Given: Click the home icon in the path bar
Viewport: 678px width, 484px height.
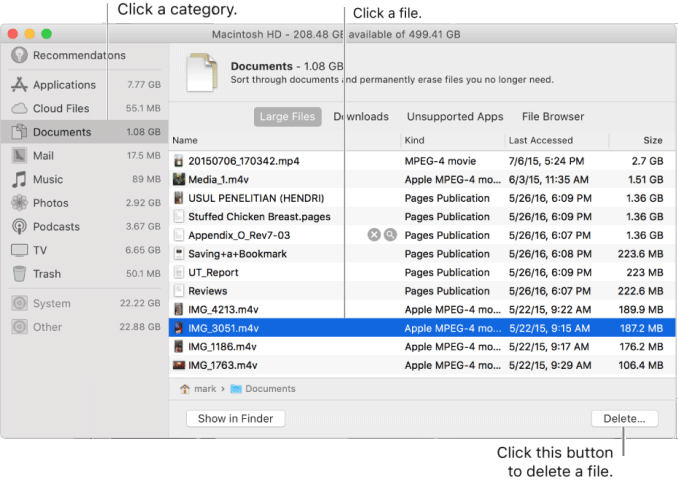Looking at the screenshot, I should (185, 388).
